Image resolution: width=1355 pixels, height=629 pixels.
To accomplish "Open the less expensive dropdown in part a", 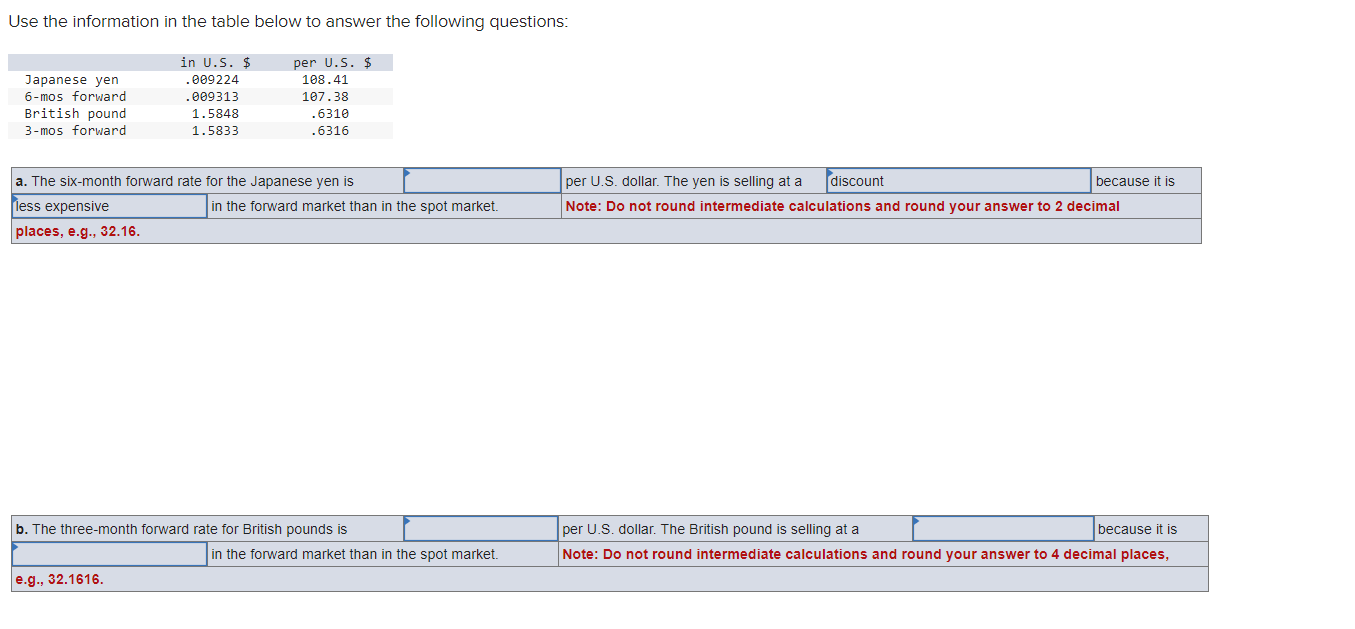I will (108, 206).
